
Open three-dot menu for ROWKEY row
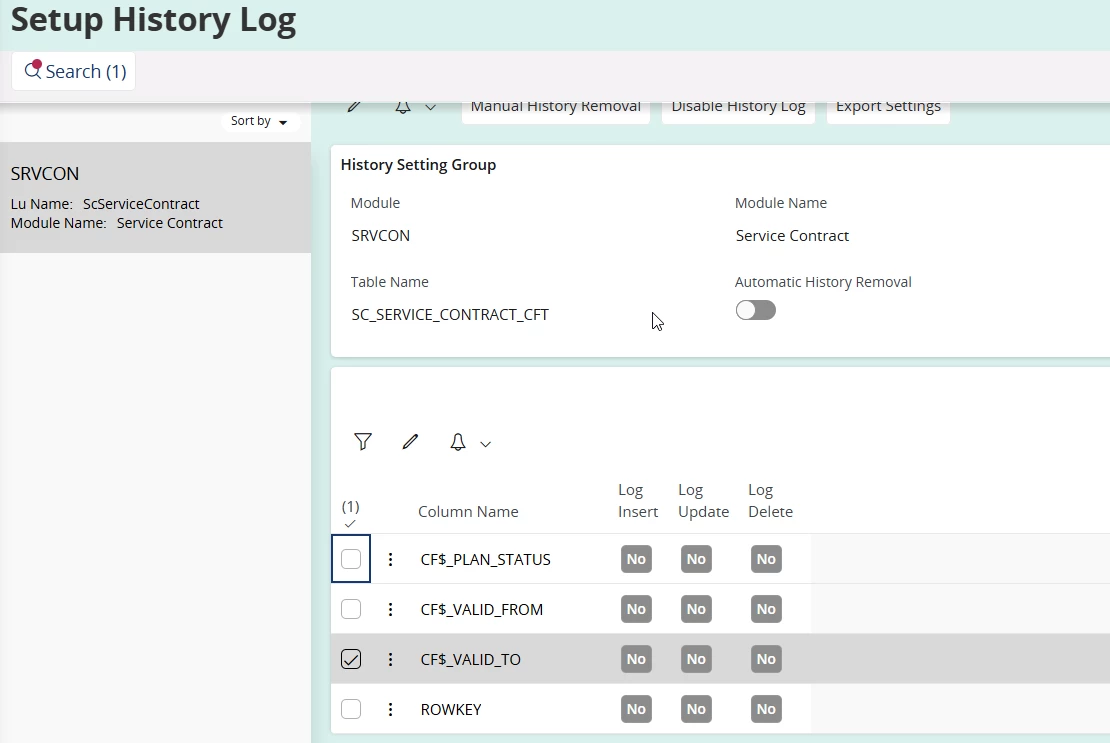(391, 709)
